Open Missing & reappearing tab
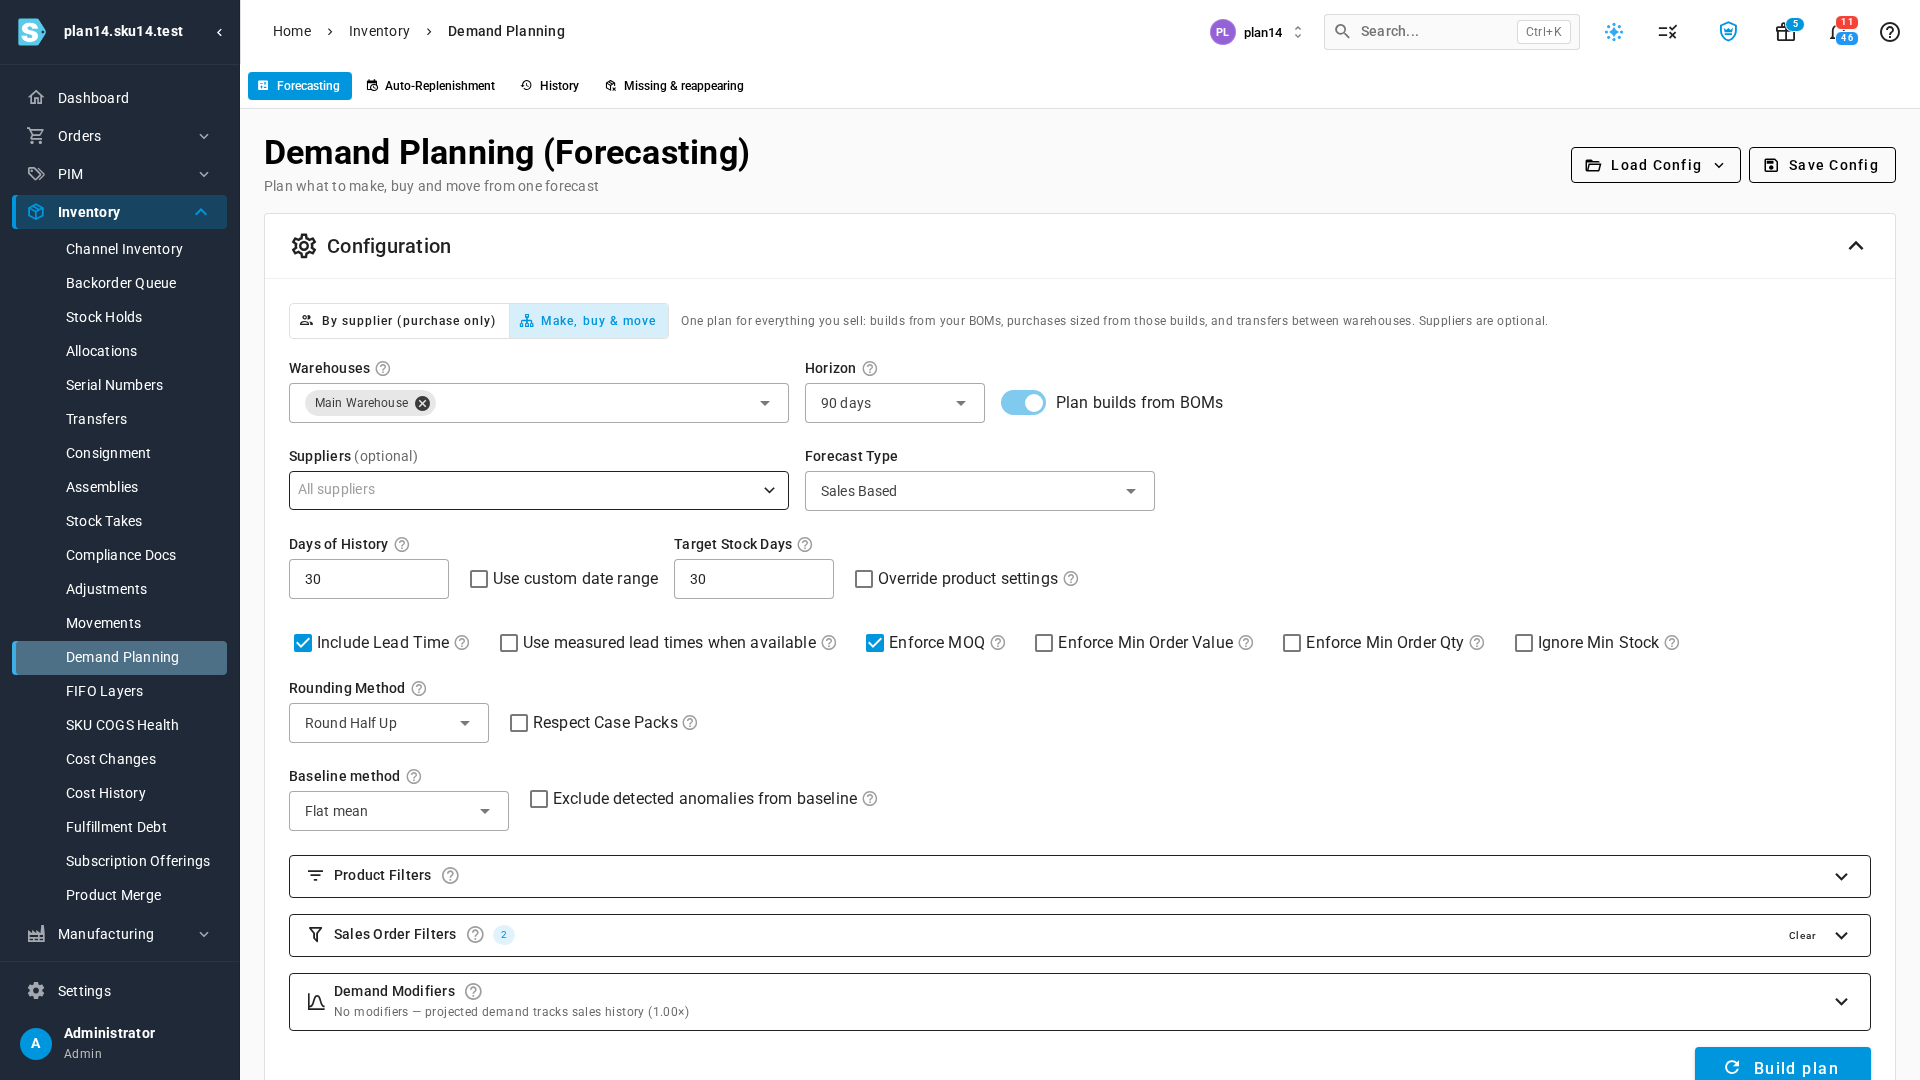 (674, 86)
